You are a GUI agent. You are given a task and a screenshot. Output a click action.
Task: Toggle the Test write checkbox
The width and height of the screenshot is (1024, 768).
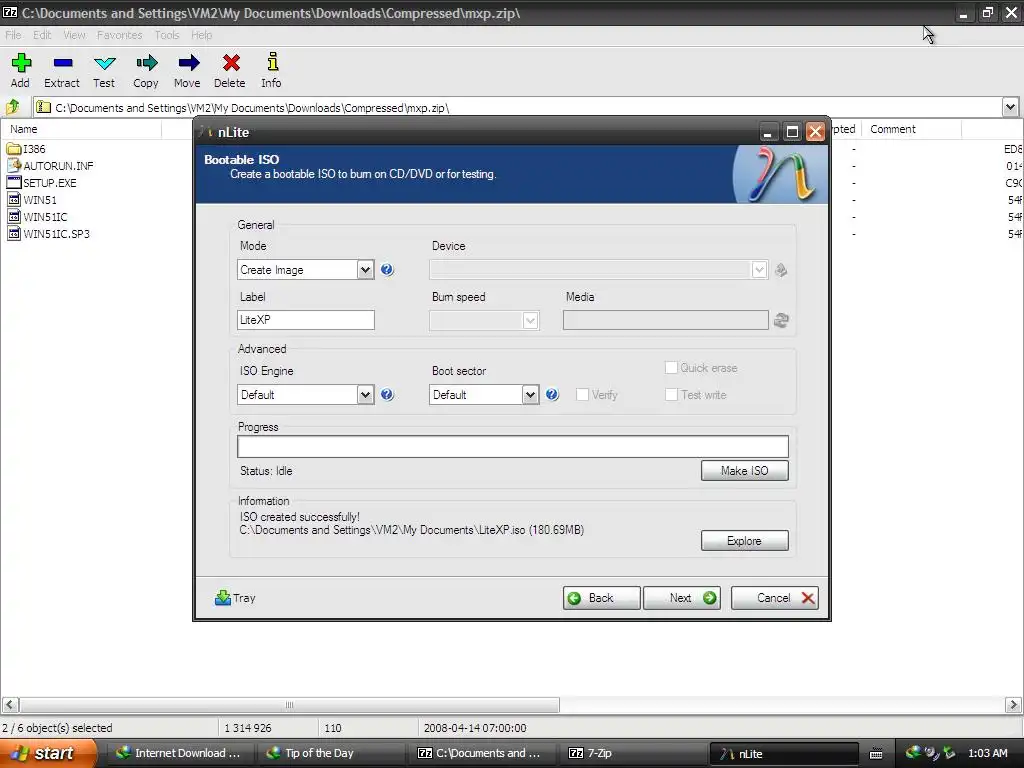671,394
